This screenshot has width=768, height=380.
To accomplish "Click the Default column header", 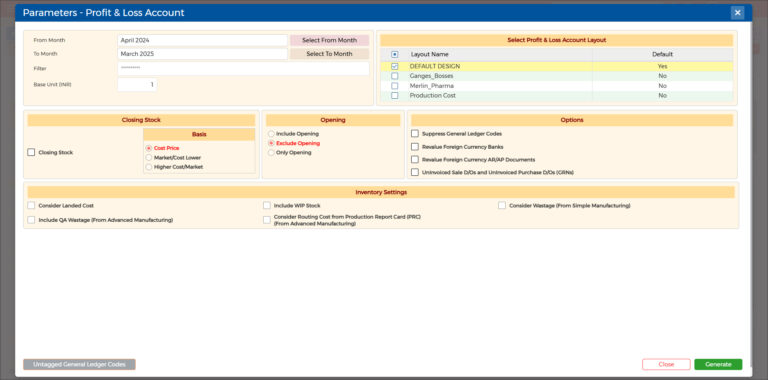I will click(662, 54).
